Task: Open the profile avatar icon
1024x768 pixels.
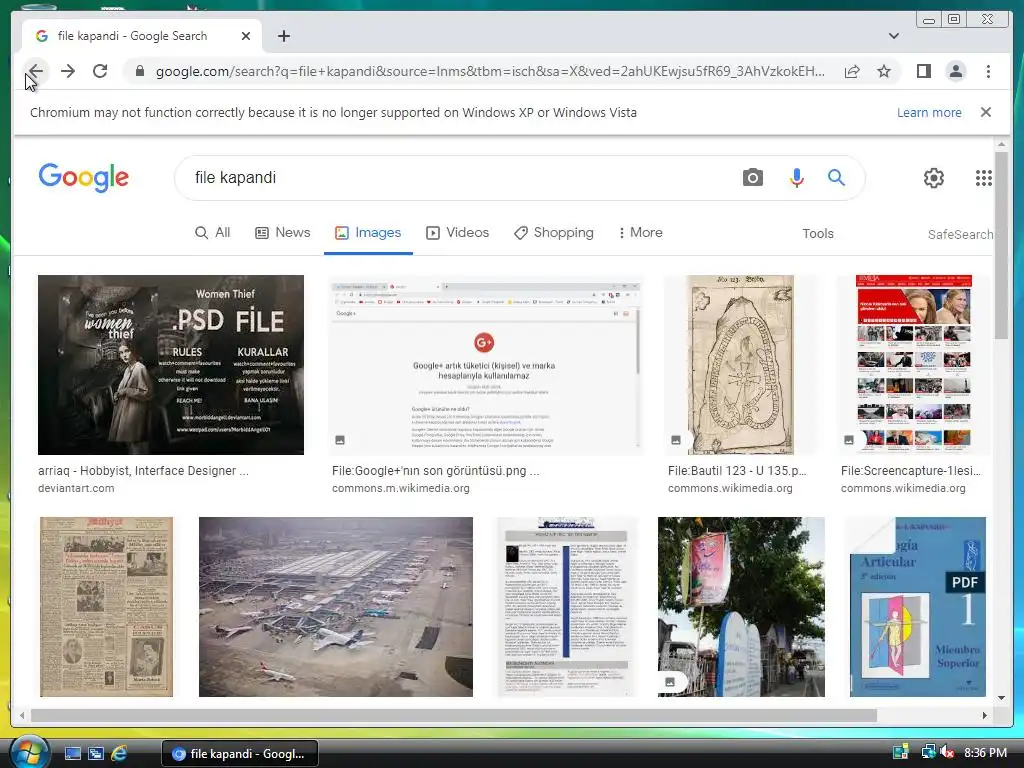Action: click(955, 71)
